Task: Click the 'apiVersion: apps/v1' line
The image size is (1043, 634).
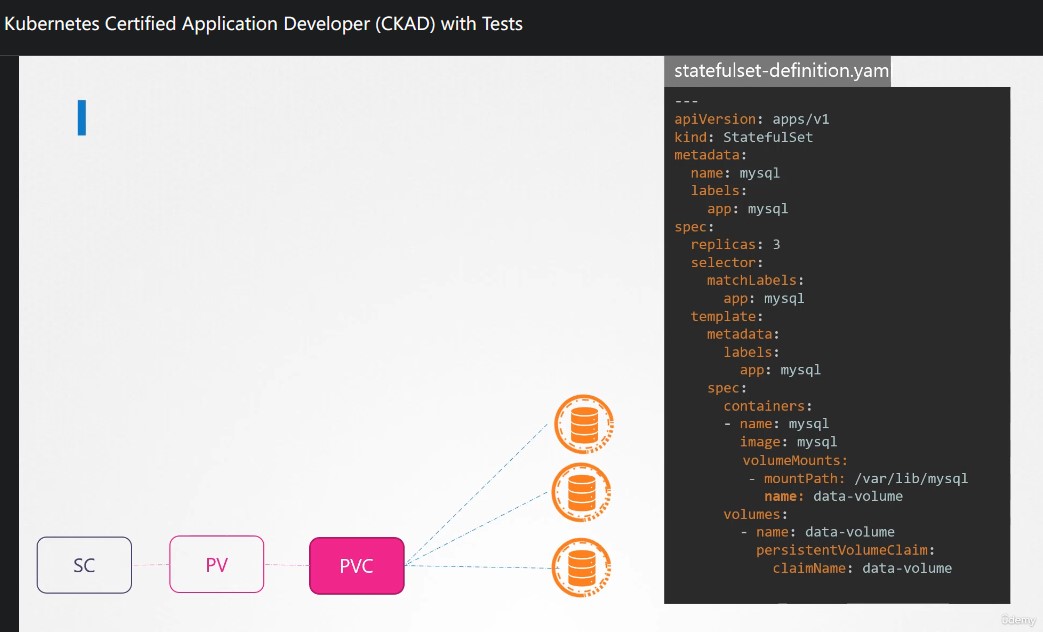Action: (x=752, y=119)
